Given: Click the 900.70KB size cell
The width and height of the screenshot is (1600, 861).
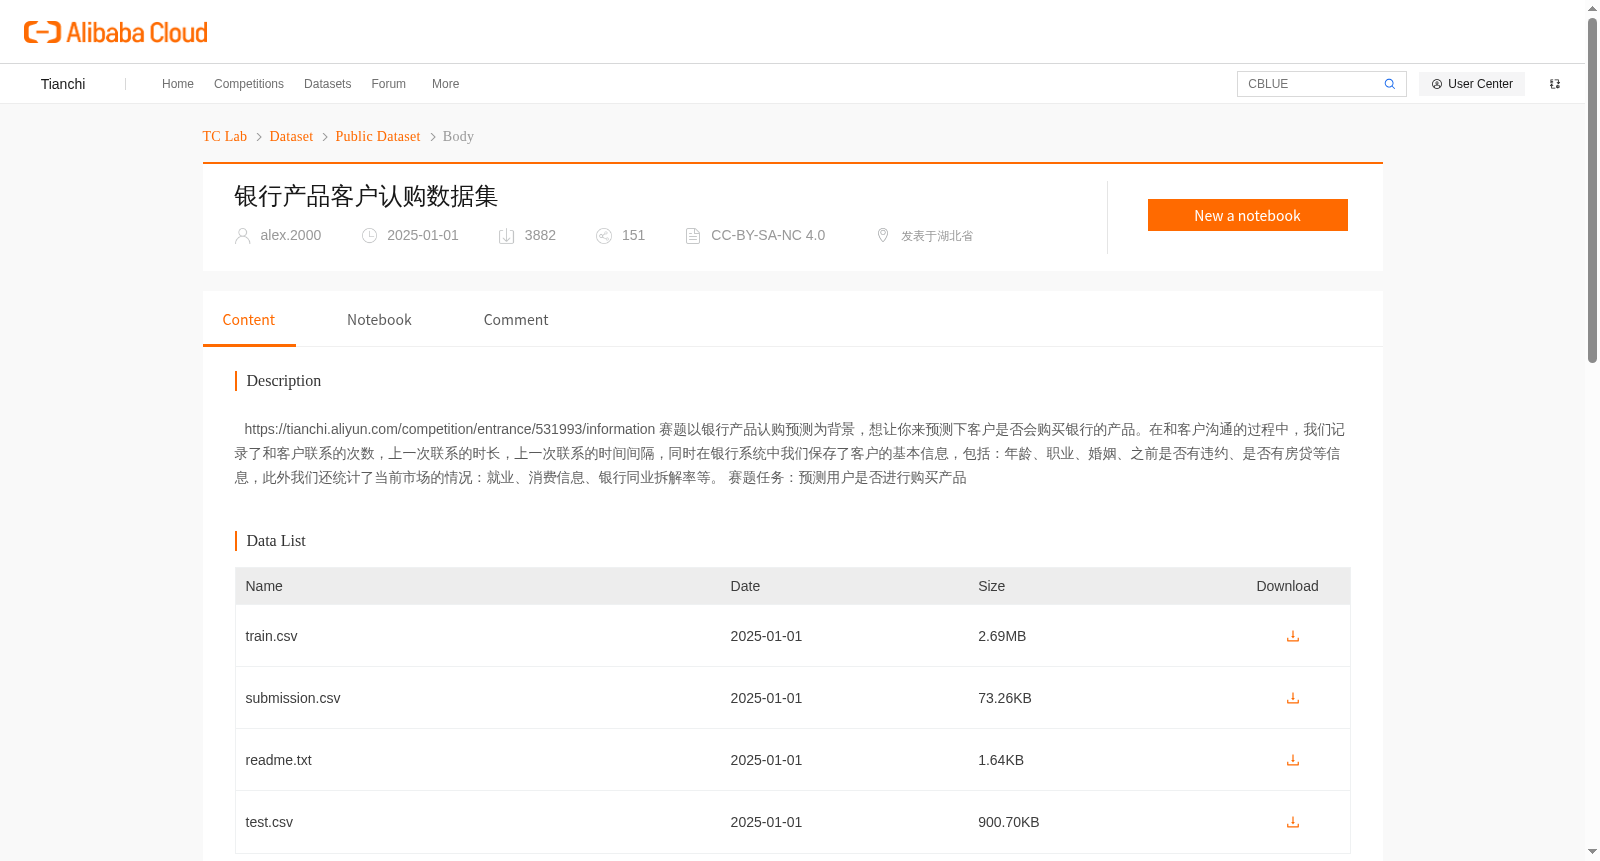Looking at the screenshot, I should click(x=1009, y=822).
